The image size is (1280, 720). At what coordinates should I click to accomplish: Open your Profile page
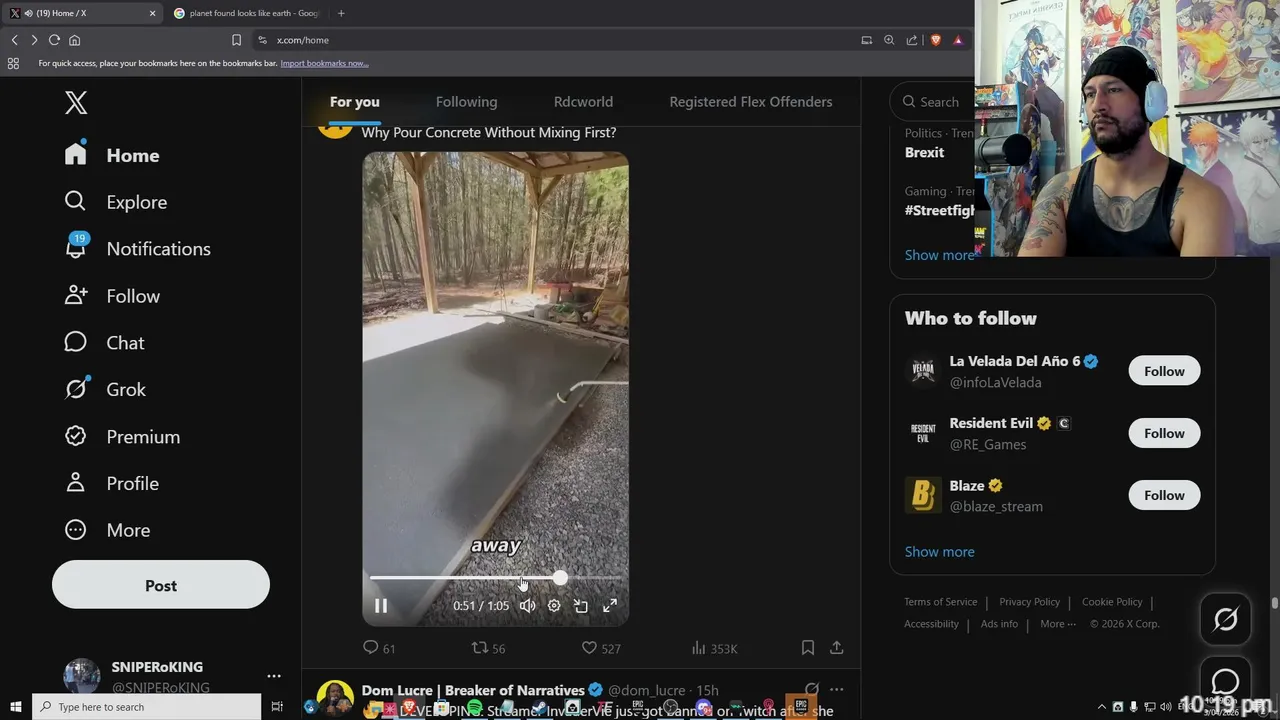(x=112, y=483)
